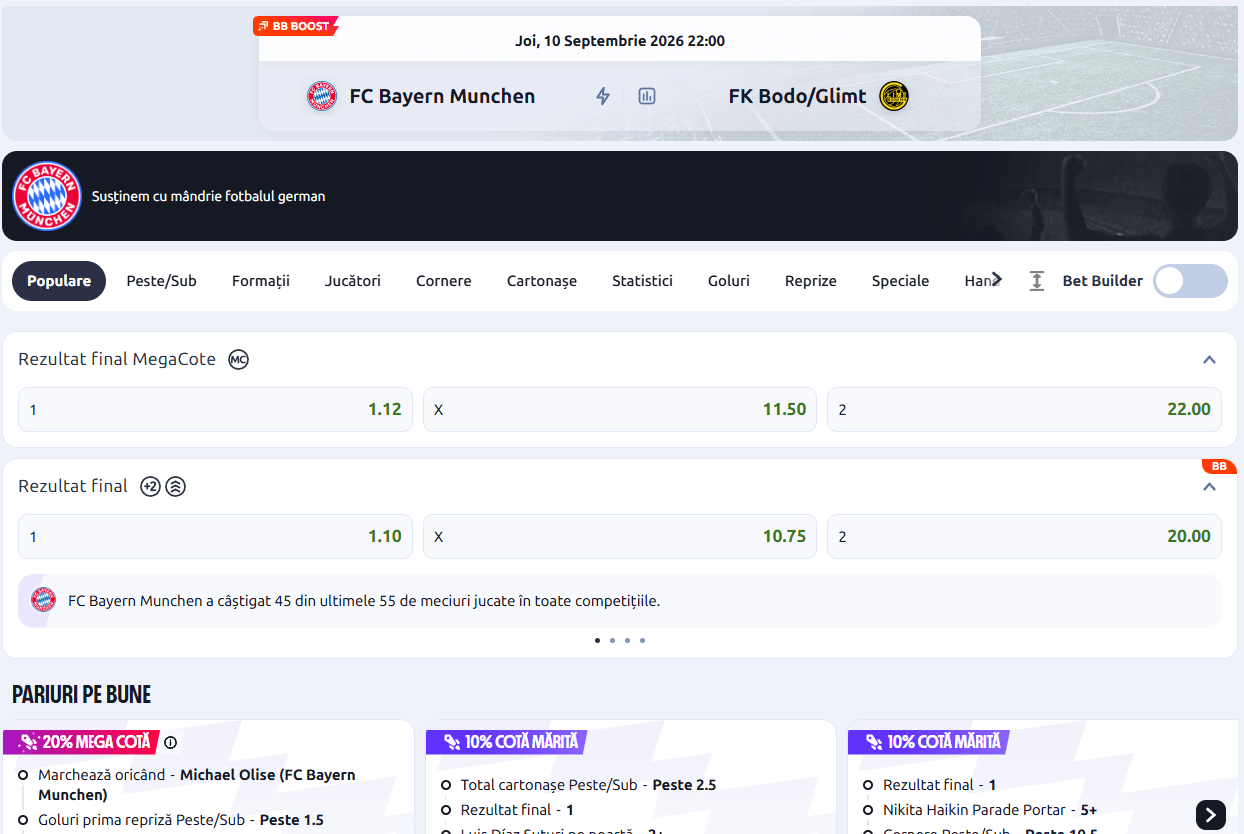Click the FC Bayern Munchen crest in header
Image resolution: width=1244 pixels, height=834 pixels.
point(322,96)
